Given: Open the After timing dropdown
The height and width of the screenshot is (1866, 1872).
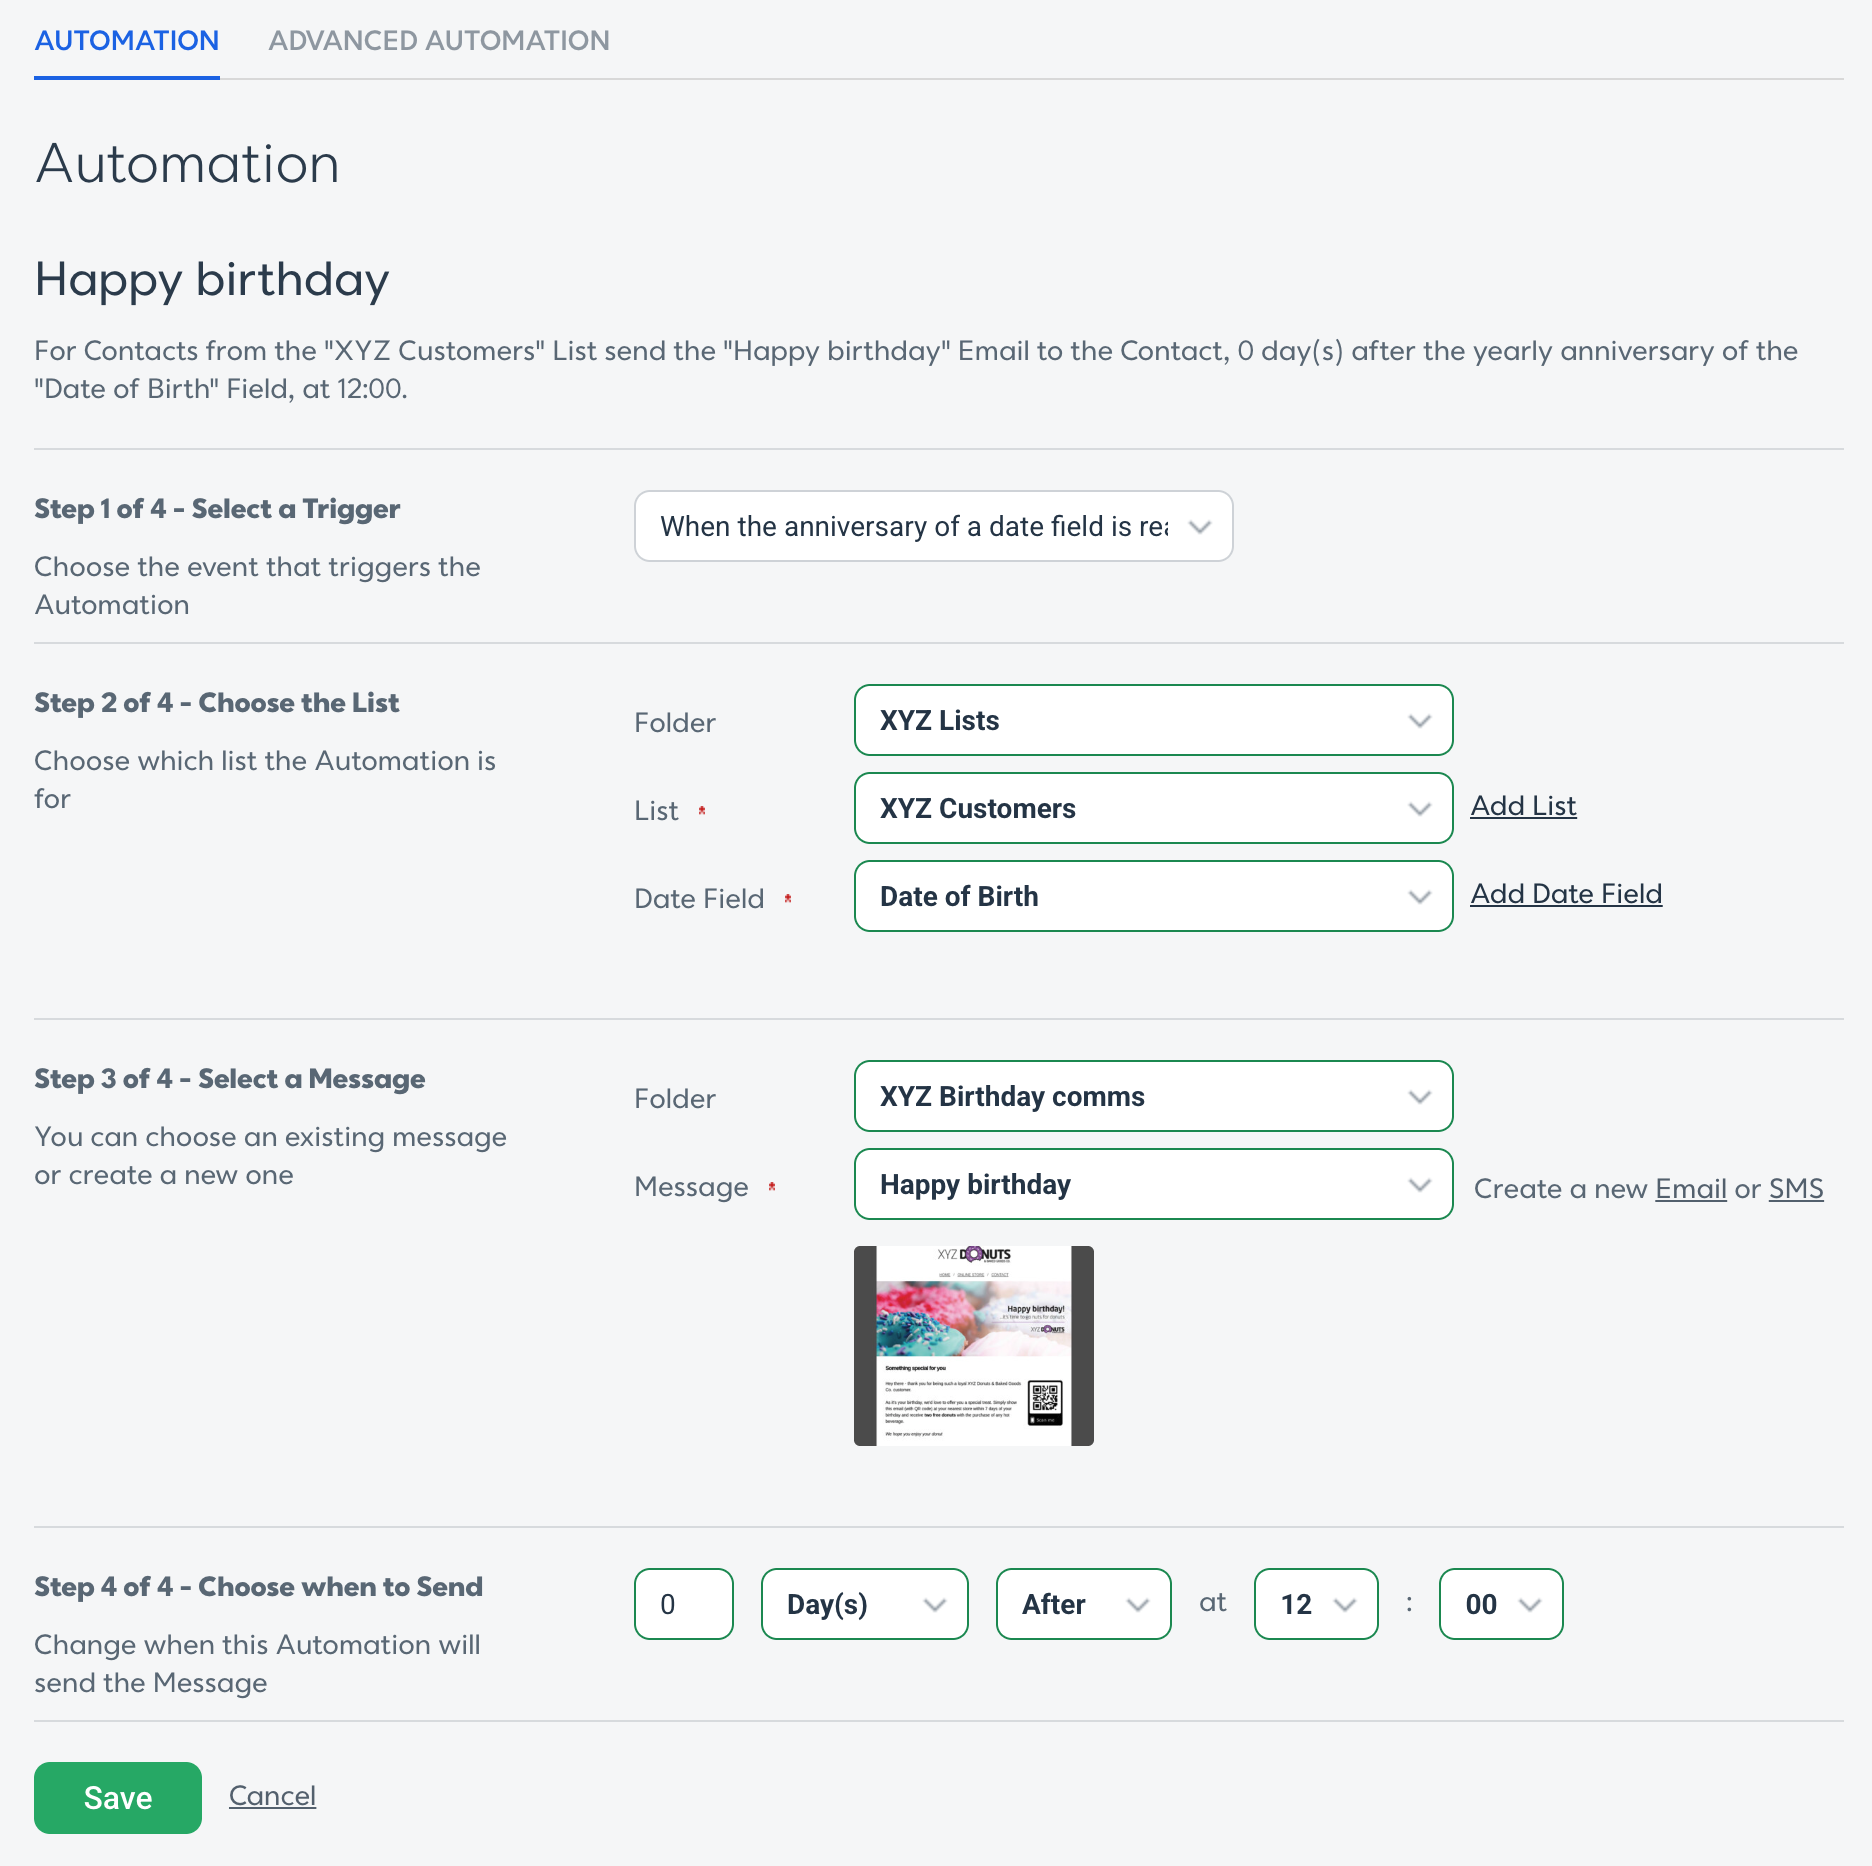Looking at the screenshot, I should 1084,1604.
